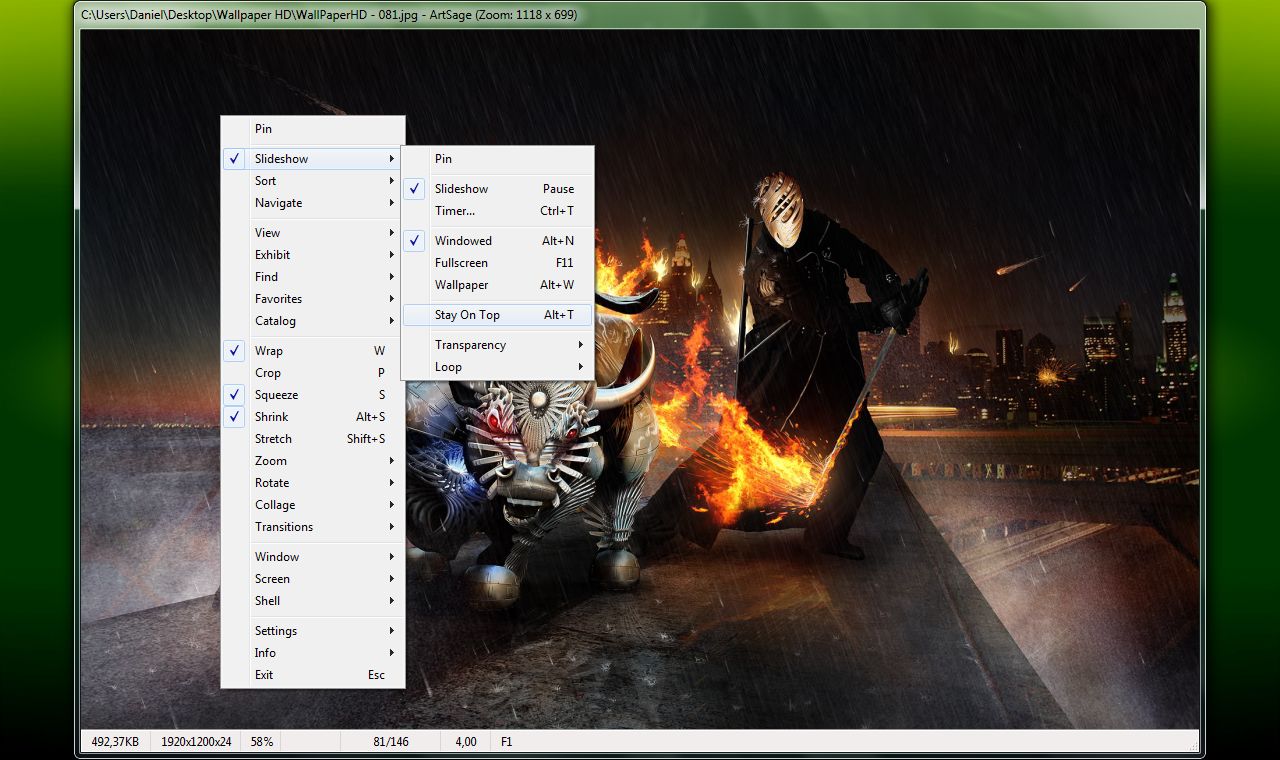
Task: Open the Window submenu
Action: tap(313, 557)
